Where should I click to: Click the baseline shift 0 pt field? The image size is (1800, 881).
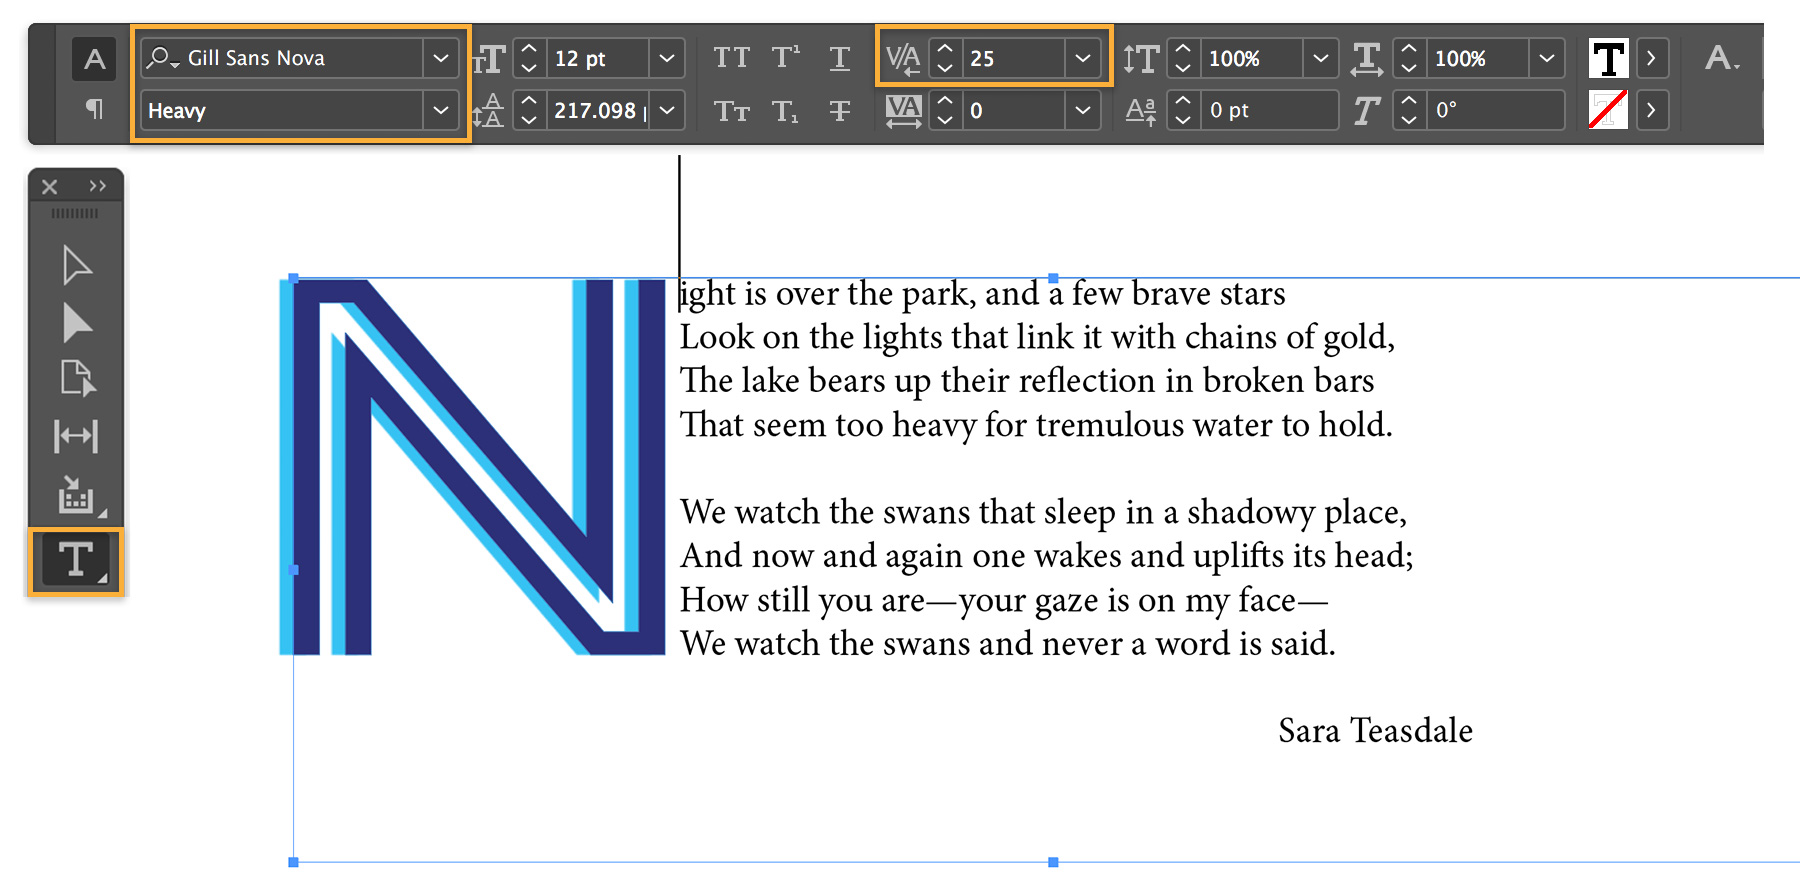pos(1268,110)
